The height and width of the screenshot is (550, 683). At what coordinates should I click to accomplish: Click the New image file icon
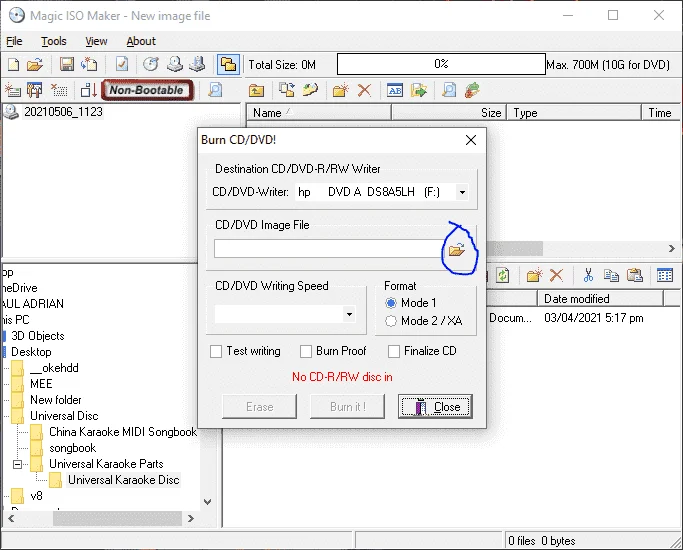[x=14, y=64]
